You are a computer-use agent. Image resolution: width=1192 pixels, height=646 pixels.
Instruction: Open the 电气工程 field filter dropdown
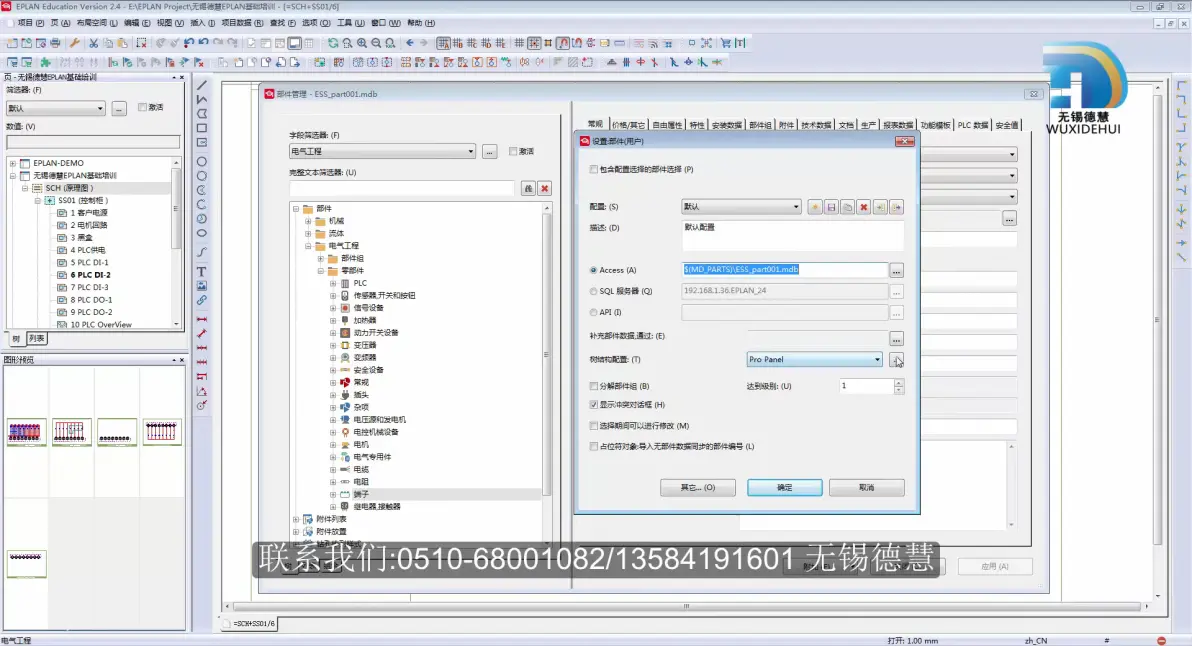(382, 151)
